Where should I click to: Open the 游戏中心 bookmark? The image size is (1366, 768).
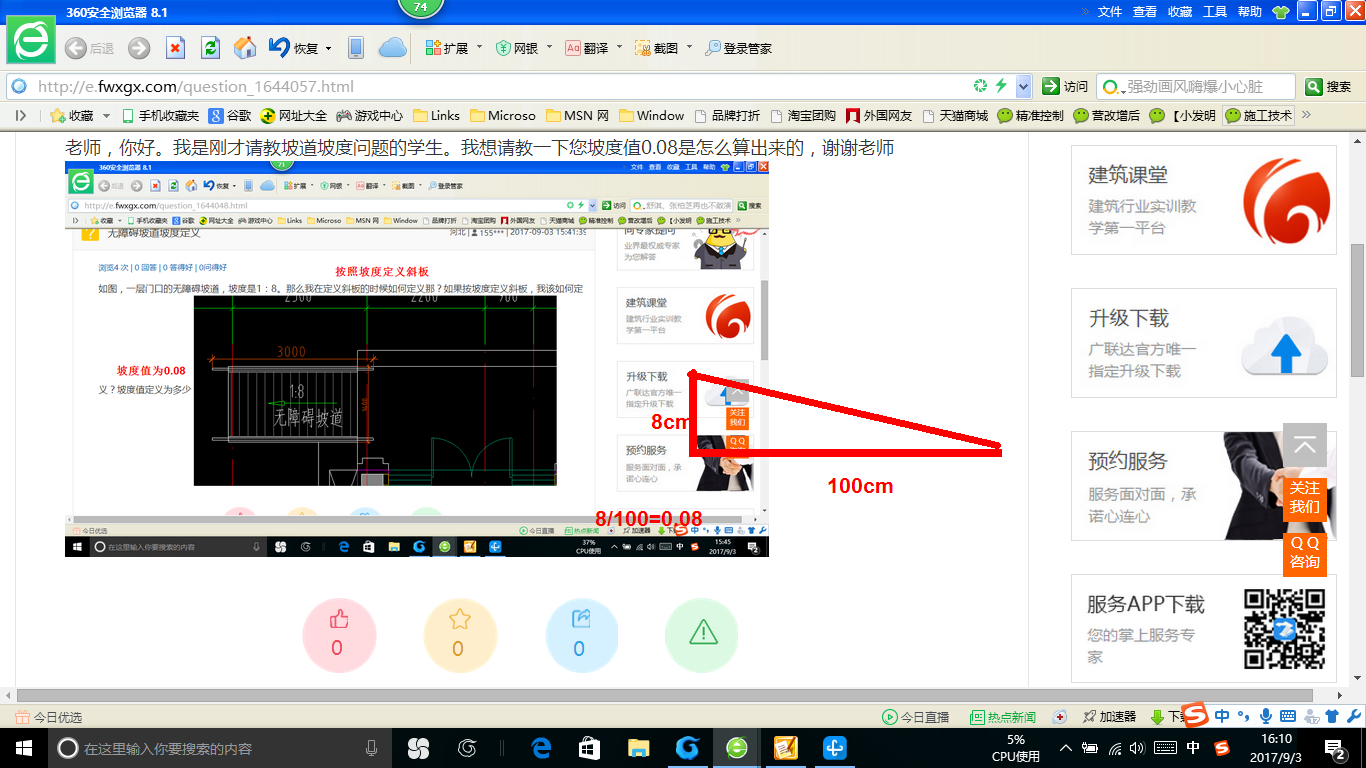(x=370, y=115)
